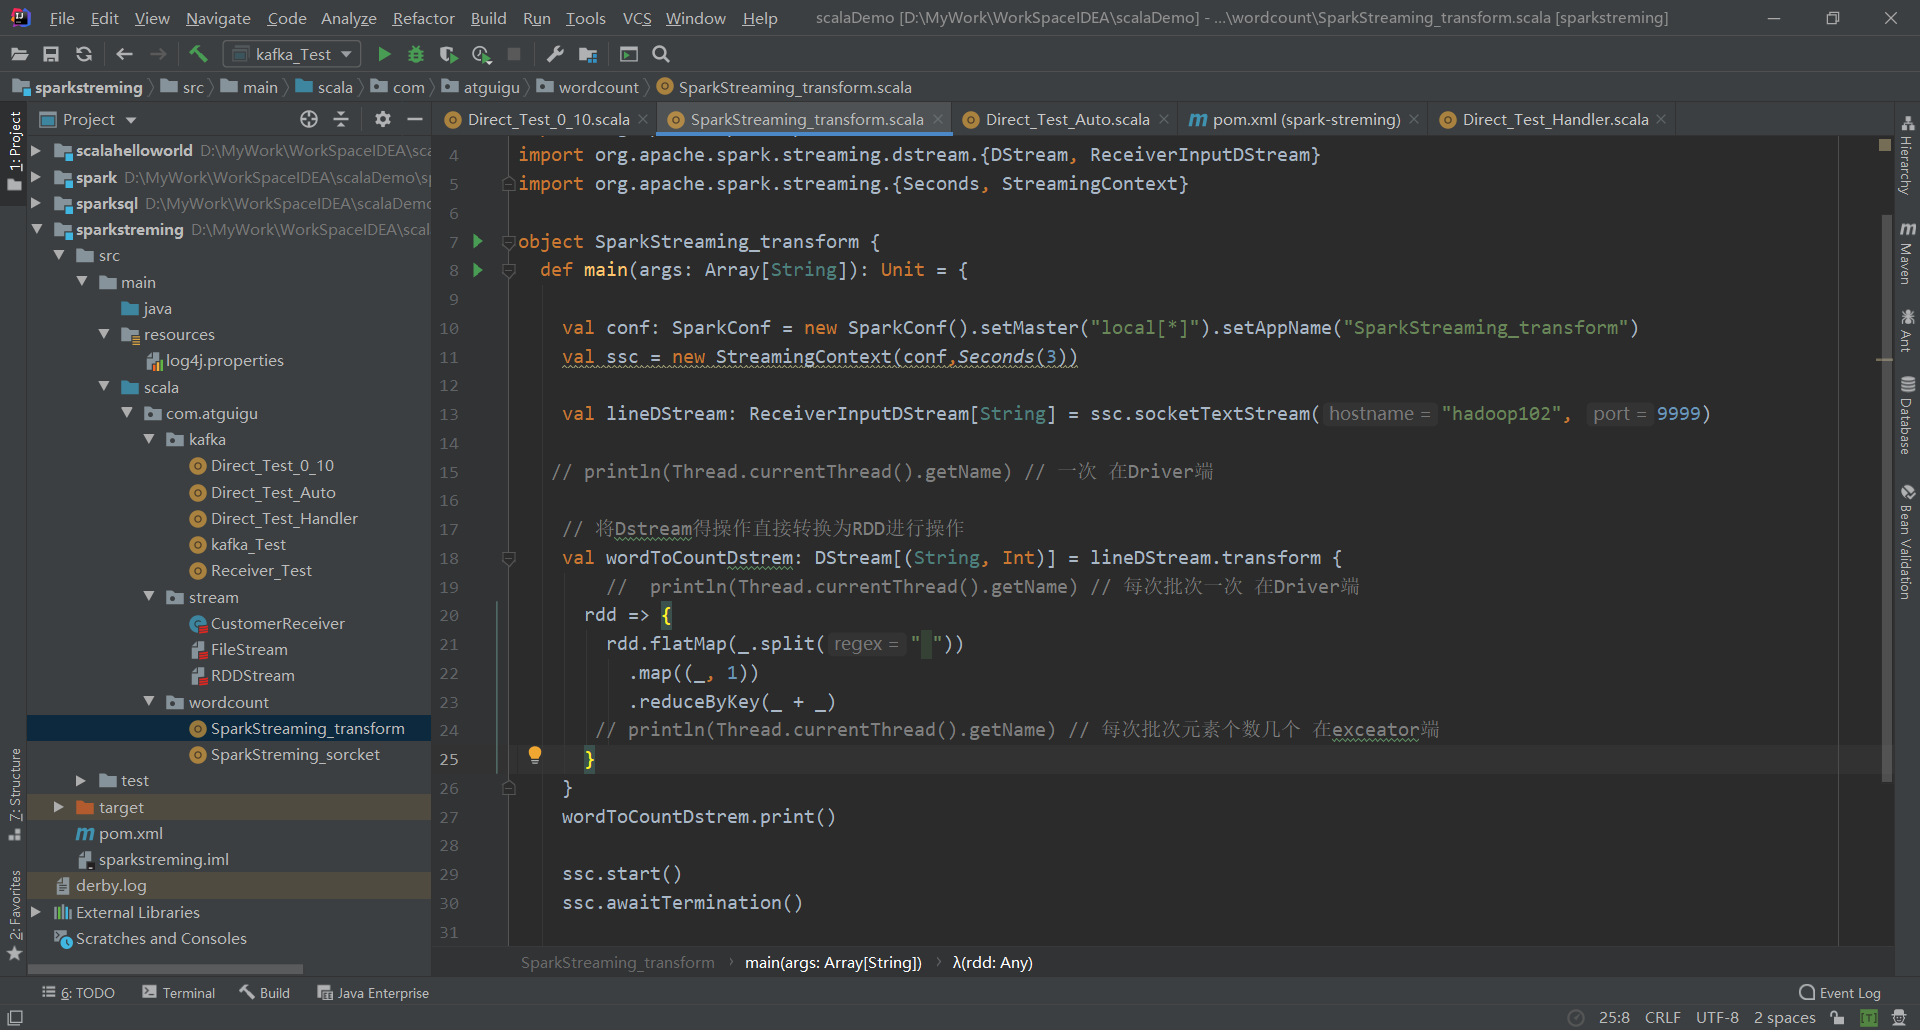Image resolution: width=1920 pixels, height=1030 pixels.
Task: Open the Refactor menu
Action: [423, 18]
